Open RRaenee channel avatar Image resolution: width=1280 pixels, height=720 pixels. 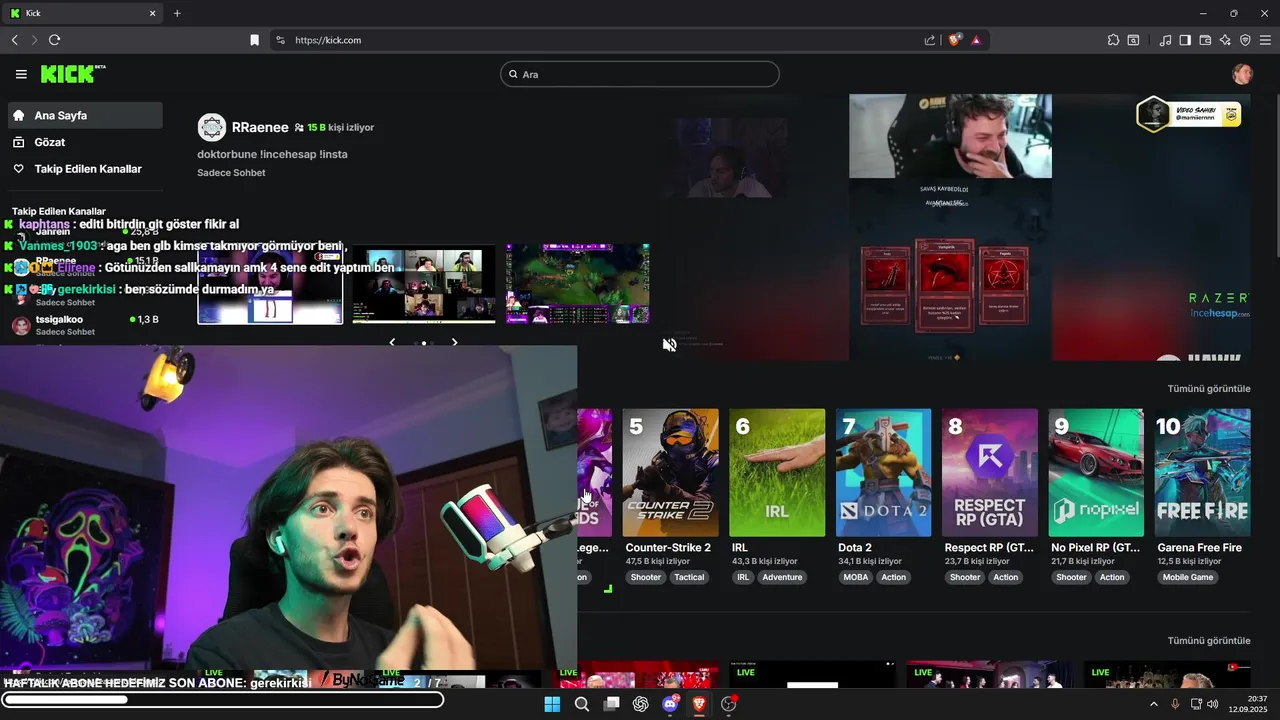(212, 127)
